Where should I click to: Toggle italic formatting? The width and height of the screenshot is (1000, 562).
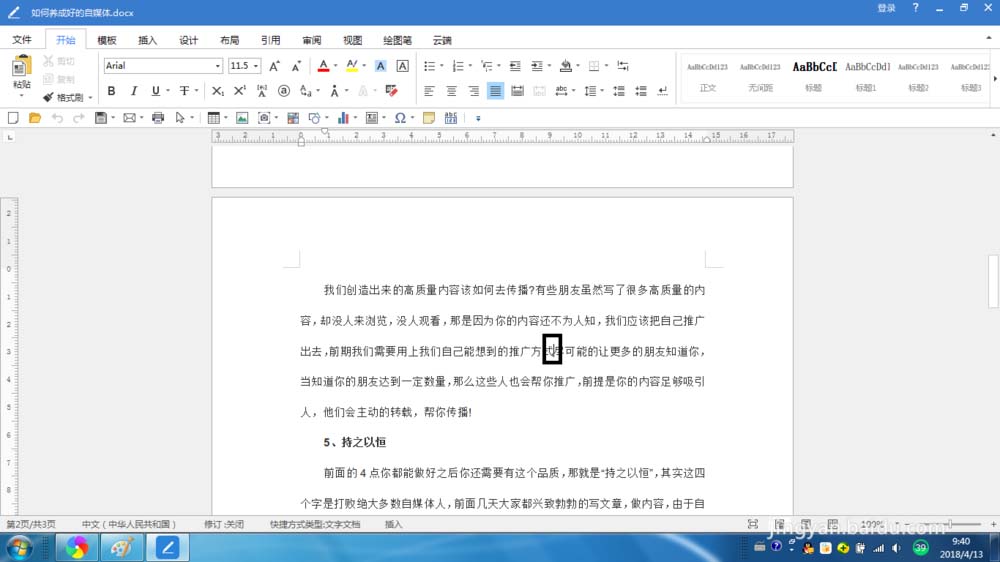coord(133,91)
